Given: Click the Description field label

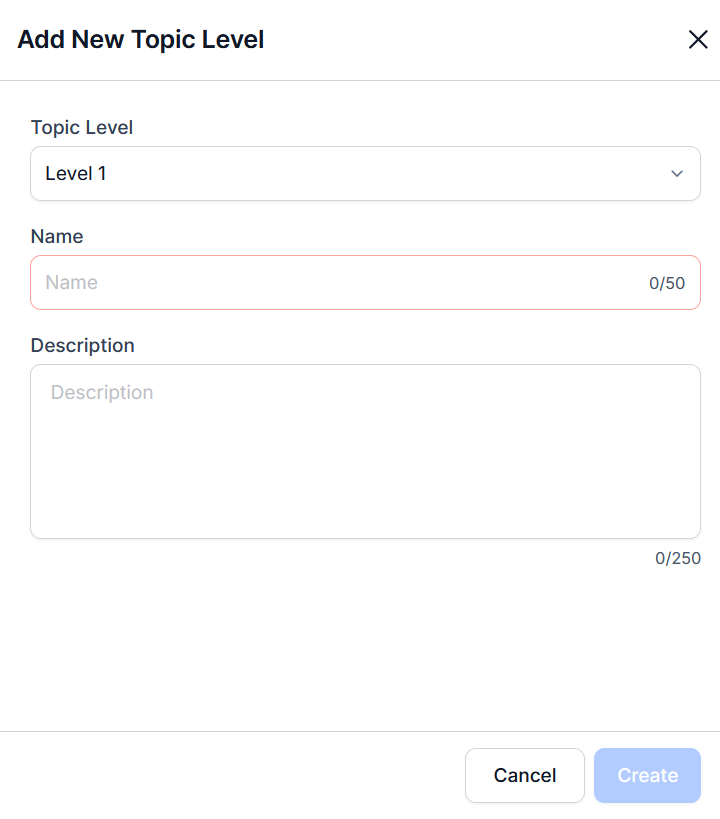Looking at the screenshot, I should click(82, 345).
